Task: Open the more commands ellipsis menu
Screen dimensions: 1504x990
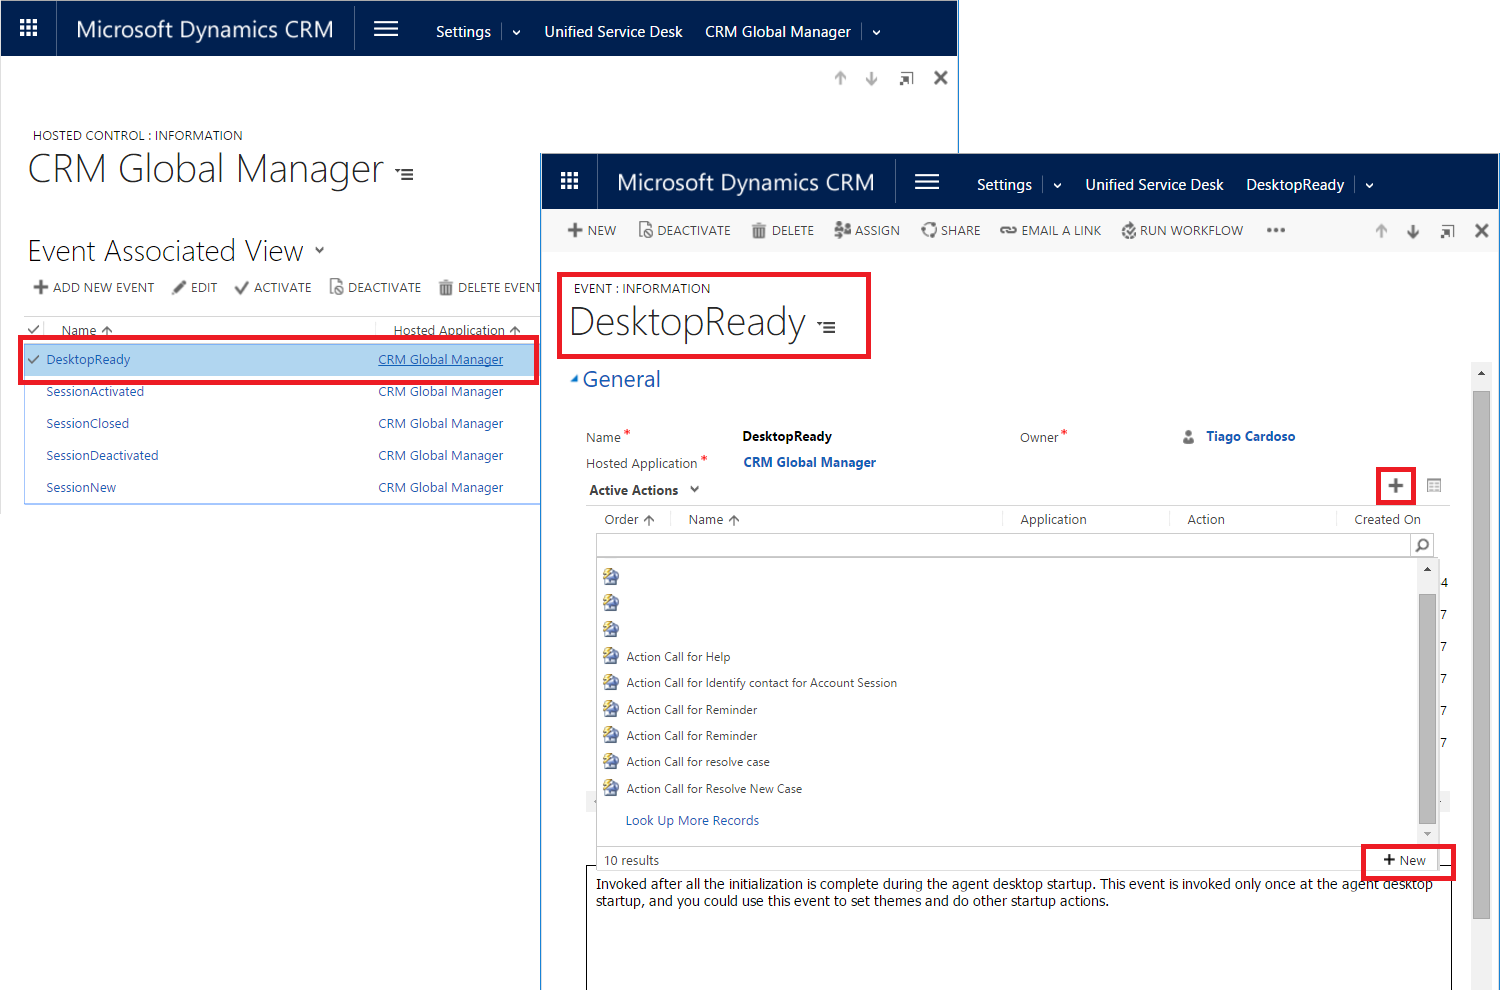Action: click(1275, 231)
